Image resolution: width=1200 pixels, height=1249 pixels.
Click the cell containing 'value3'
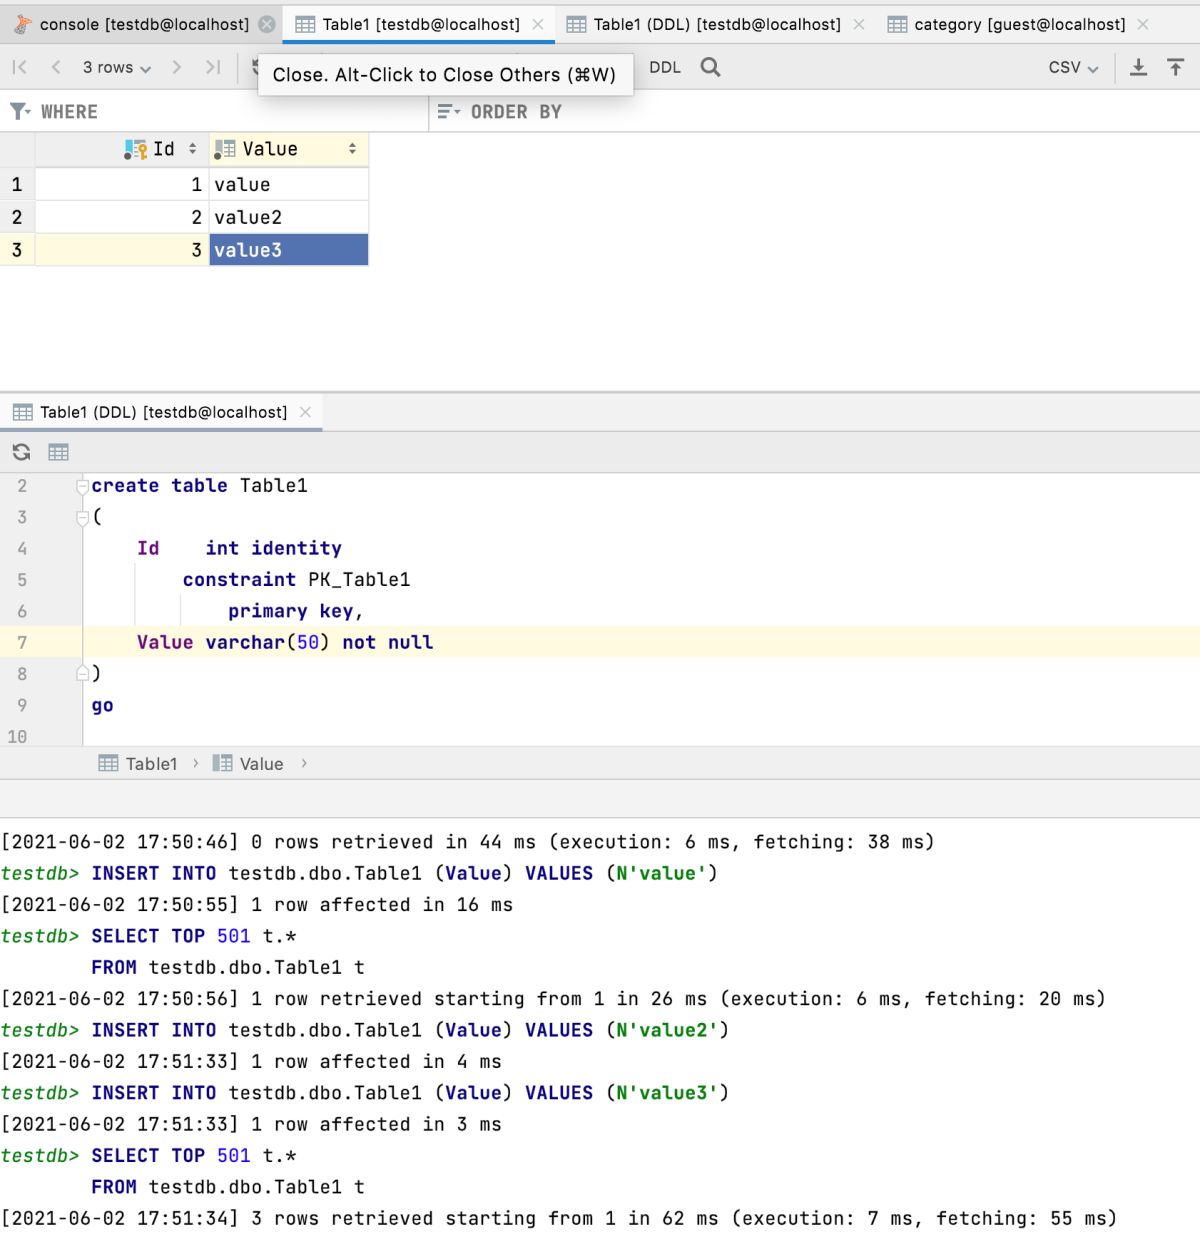click(288, 250)
